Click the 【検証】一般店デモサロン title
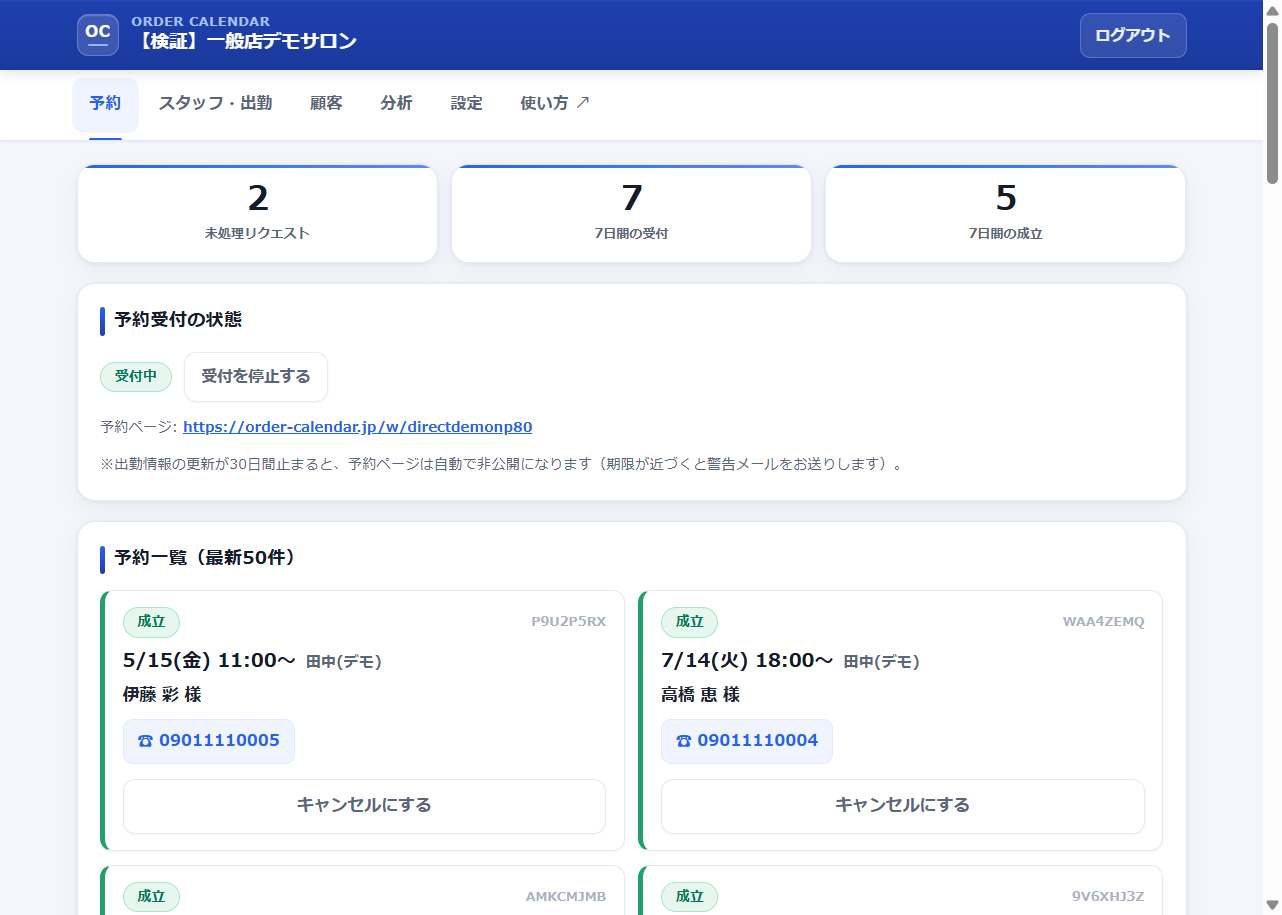 click(x=244, y=42)
